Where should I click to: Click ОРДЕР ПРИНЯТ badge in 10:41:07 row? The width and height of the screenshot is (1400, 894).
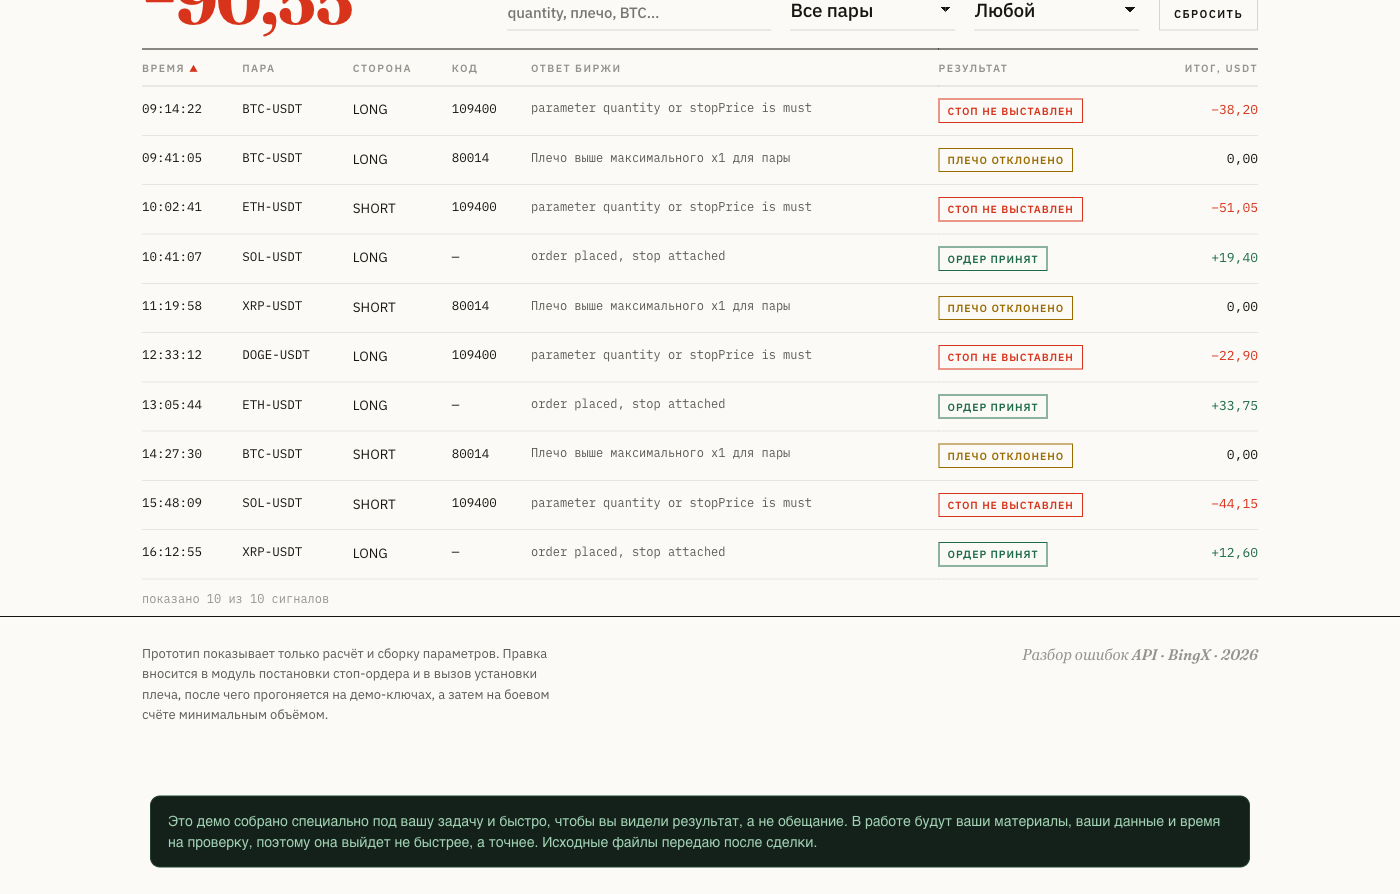[993, 259]
